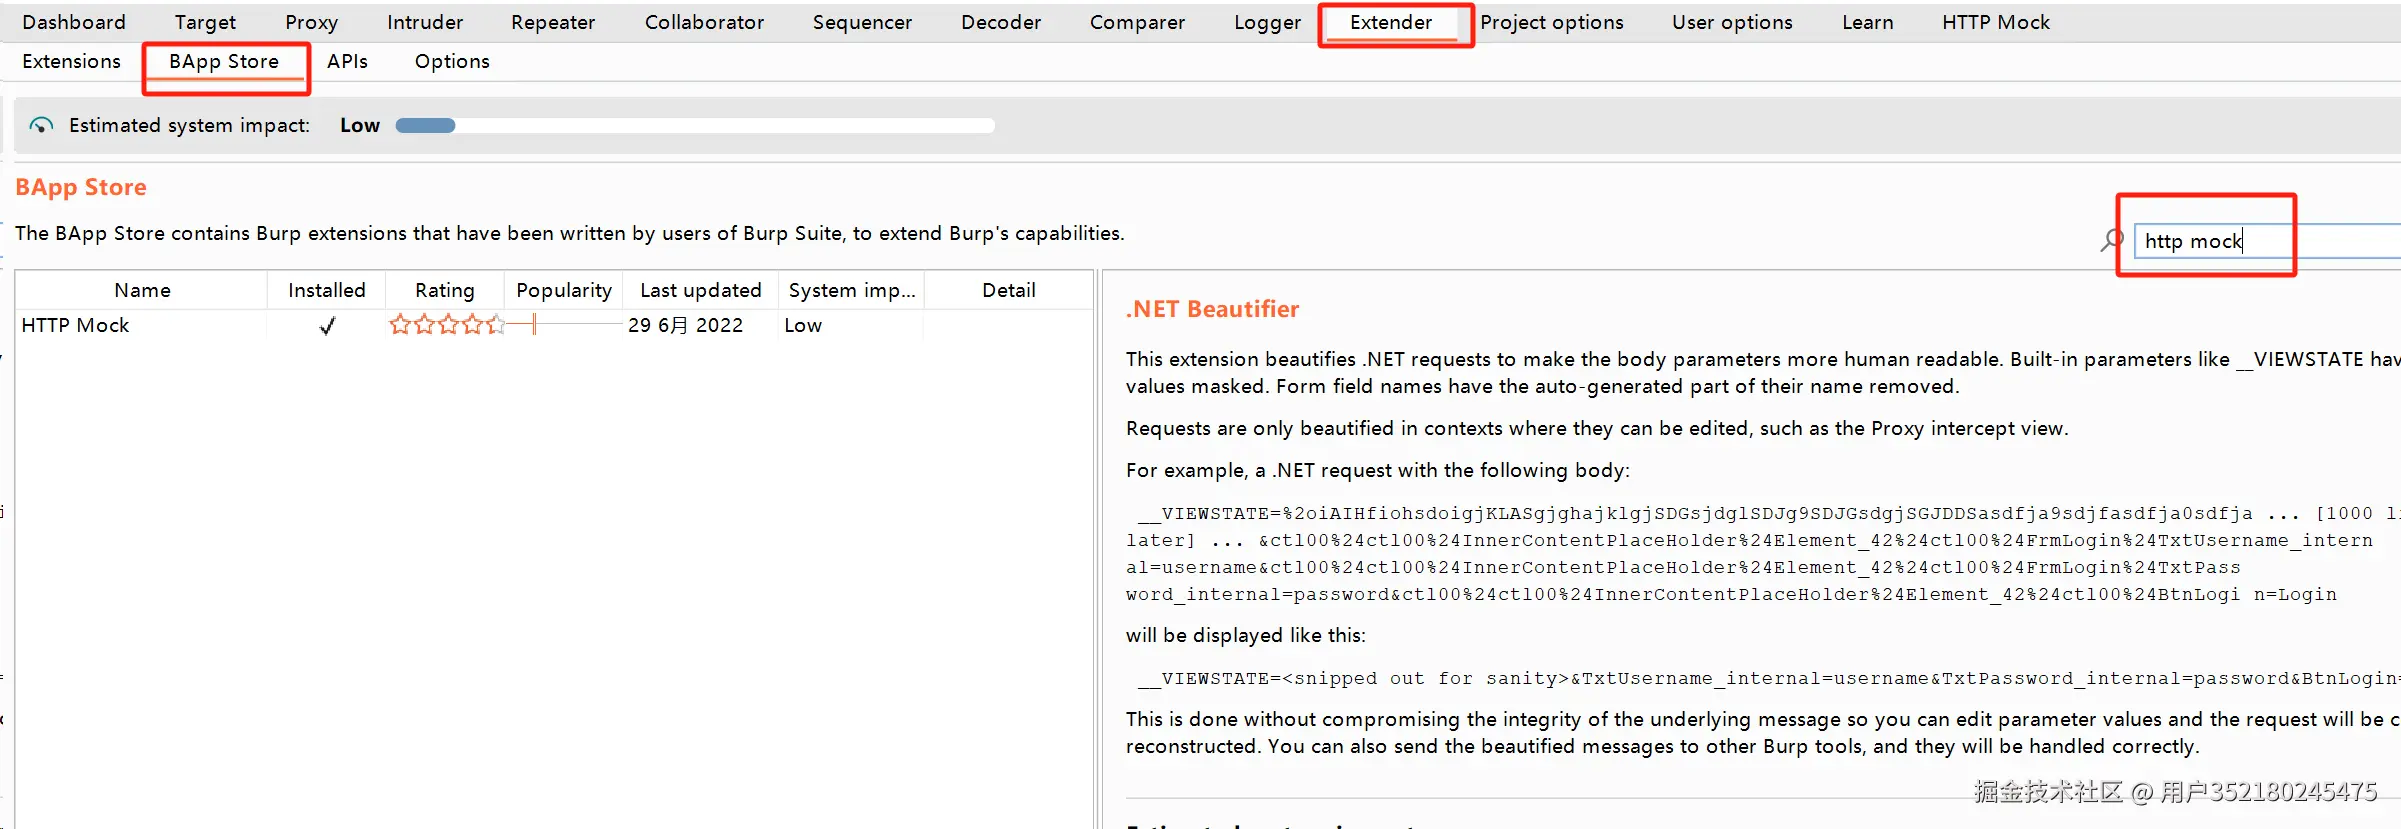Sort by System impact column header

pos(852,290)
